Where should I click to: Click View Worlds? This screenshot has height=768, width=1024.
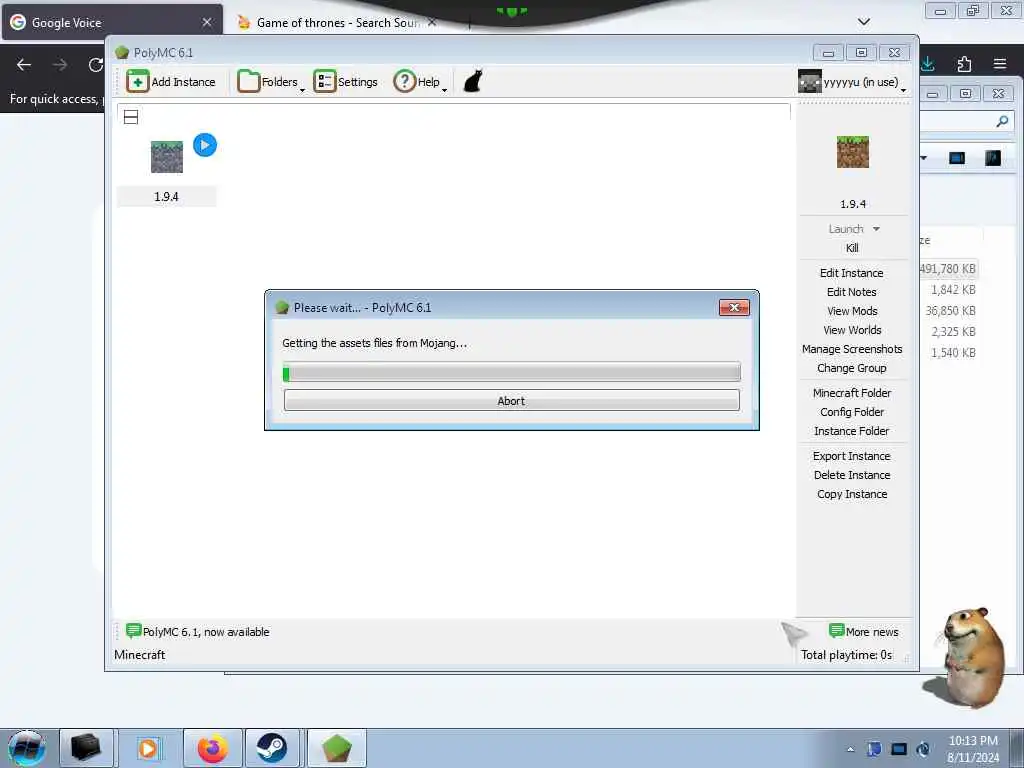852,330
